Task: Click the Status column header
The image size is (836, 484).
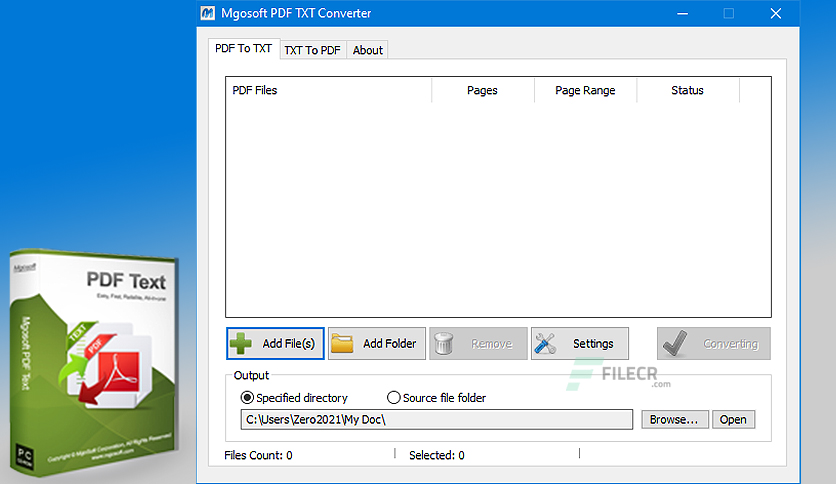Action: pyautogui.click(x=687, y=90)
